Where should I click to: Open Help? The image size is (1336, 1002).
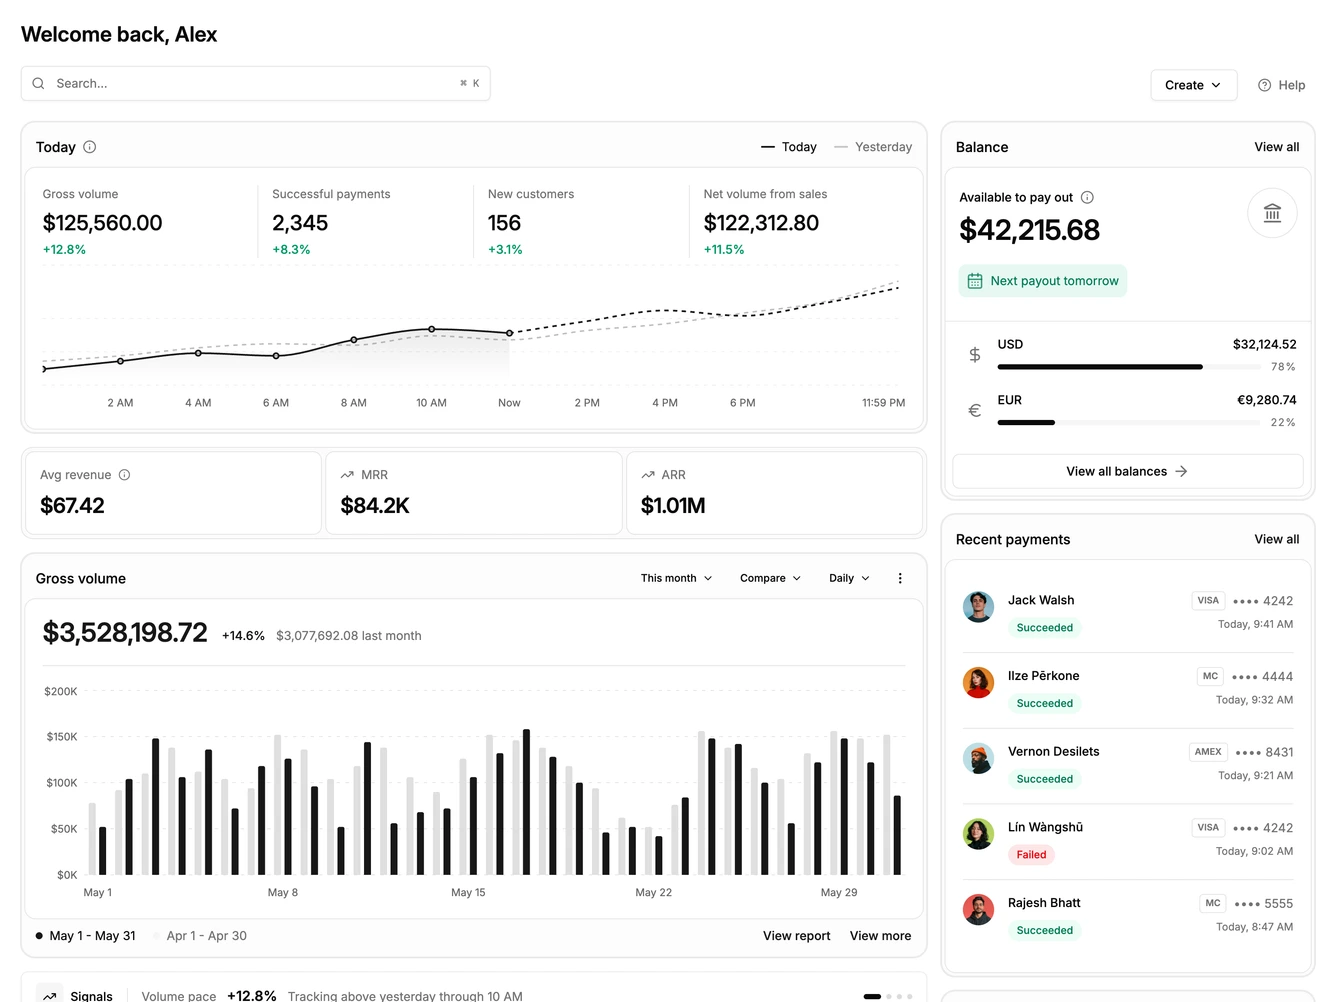coord(1281,85)
